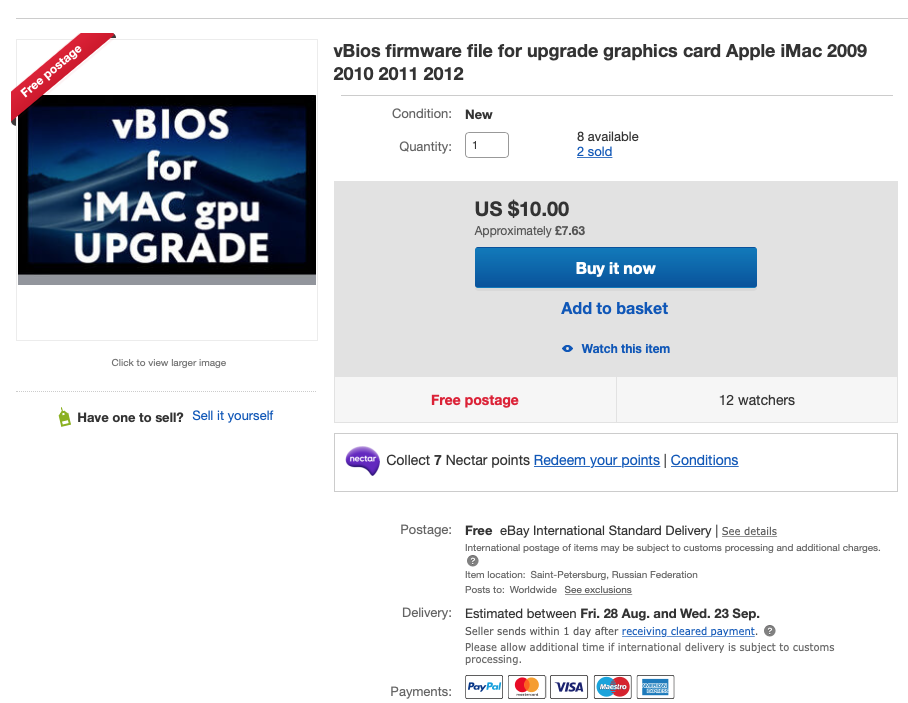
Task: Click the Mastercard payment icon
Action: [527, 687]
